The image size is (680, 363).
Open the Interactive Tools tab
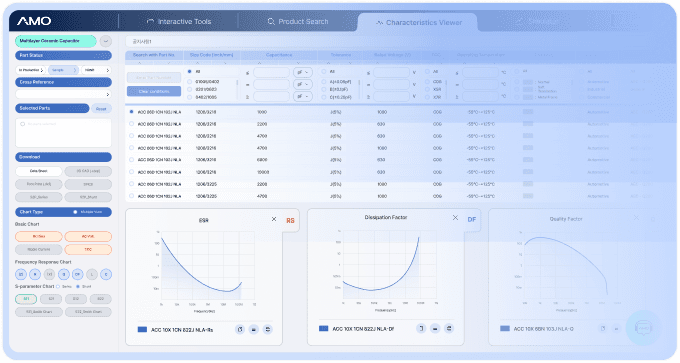pos(179,21)
